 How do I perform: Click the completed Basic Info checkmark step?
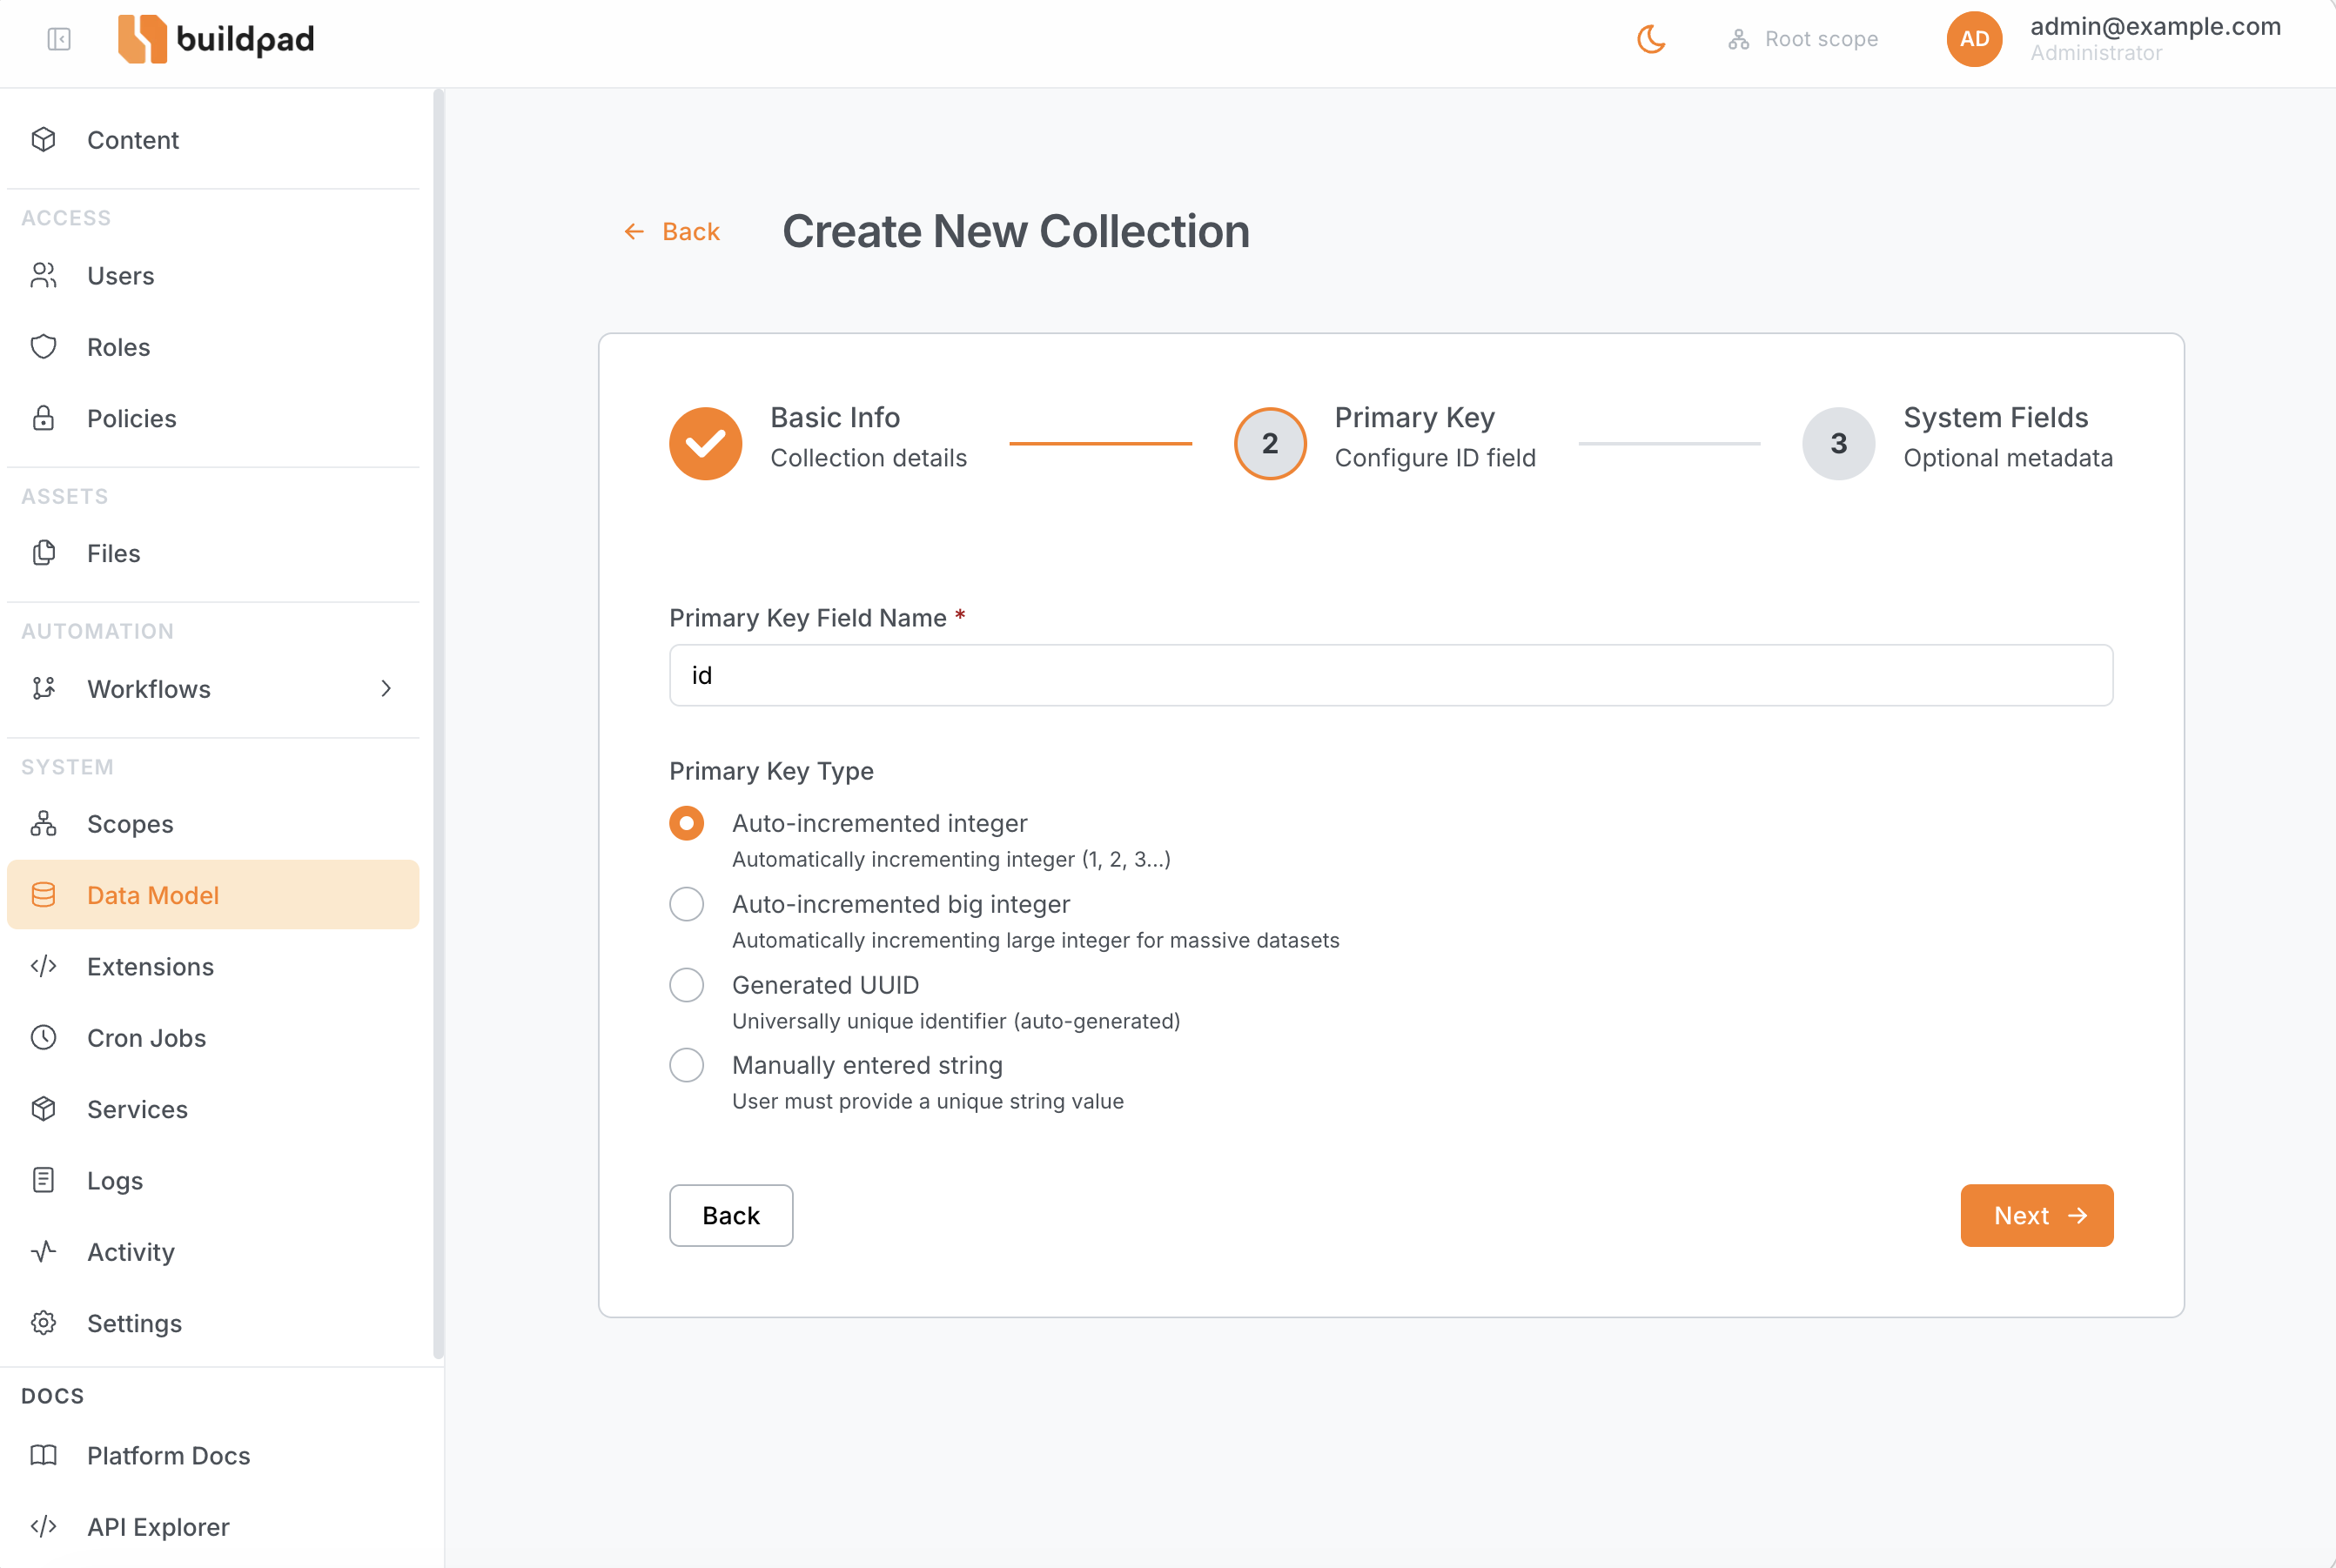pyautogui.click(x=705, y=443)
